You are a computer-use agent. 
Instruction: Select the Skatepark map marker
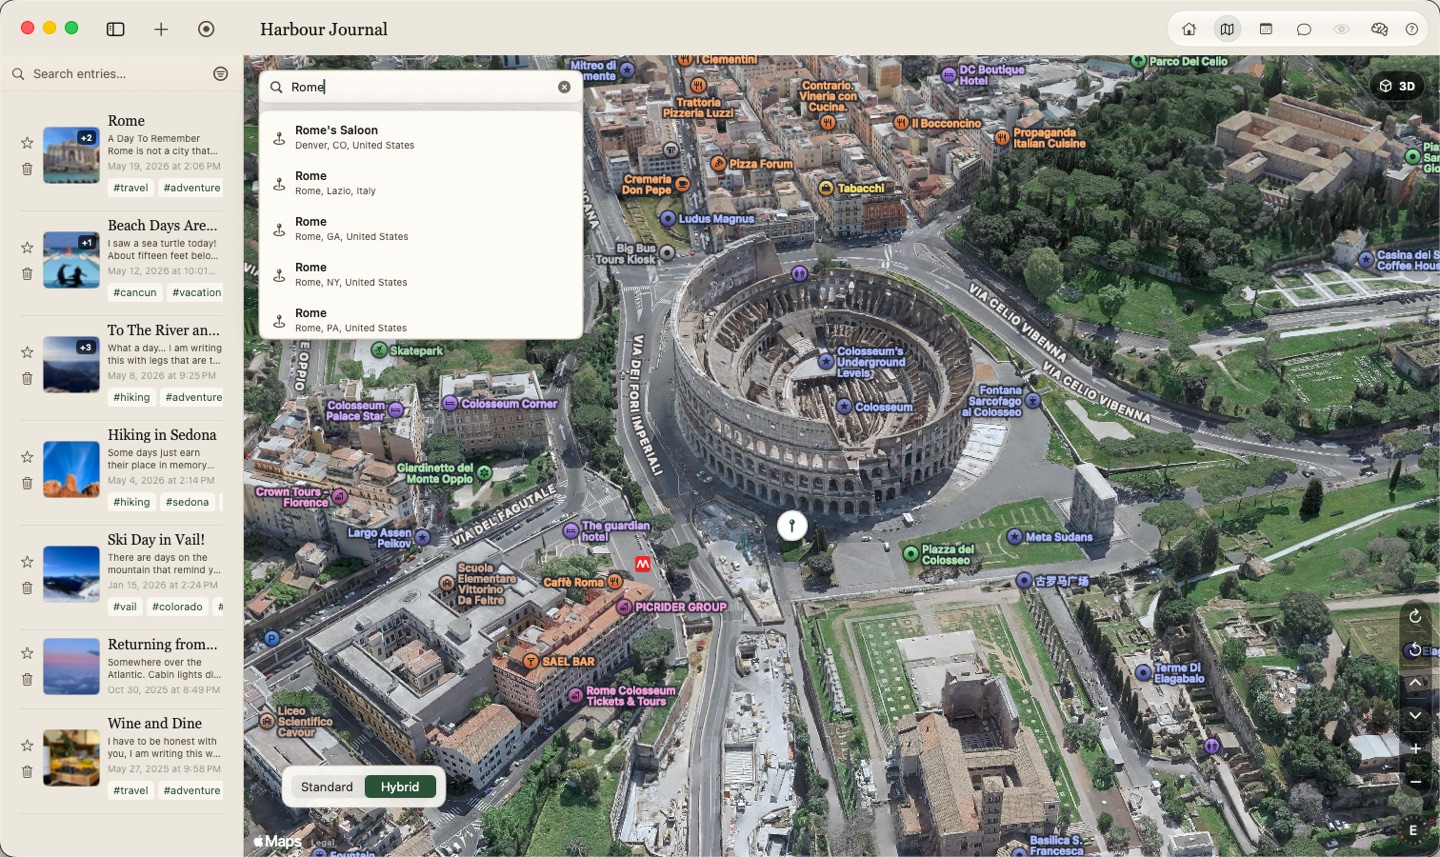tap(379, 350)
